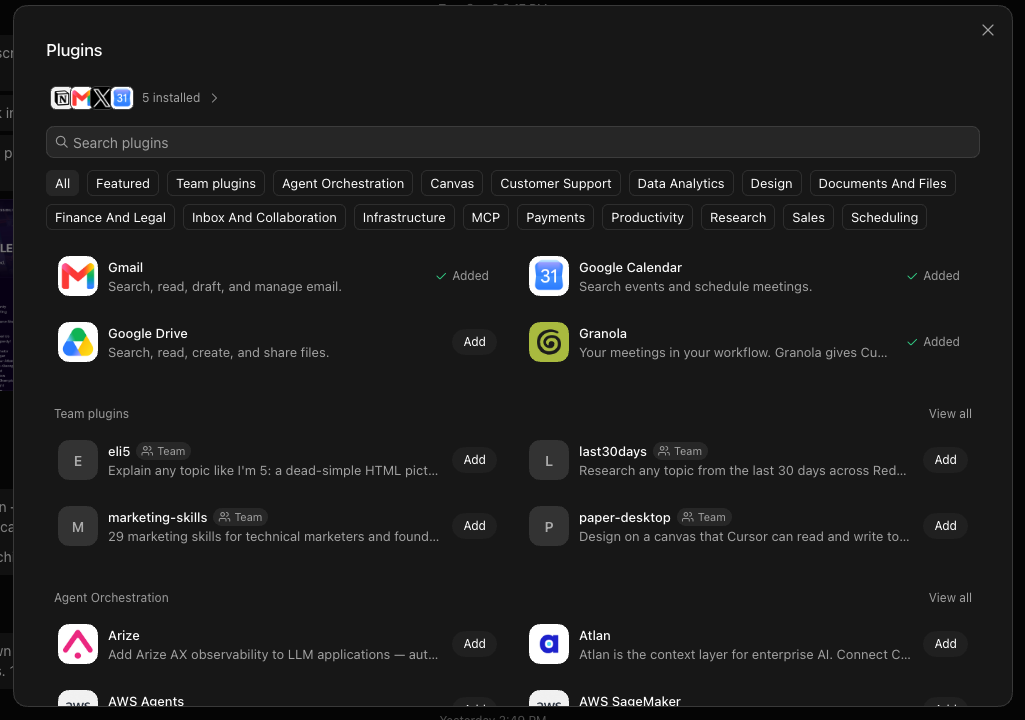
Task: Open the Gmail plugin title
Action: (x=126, y=267)
